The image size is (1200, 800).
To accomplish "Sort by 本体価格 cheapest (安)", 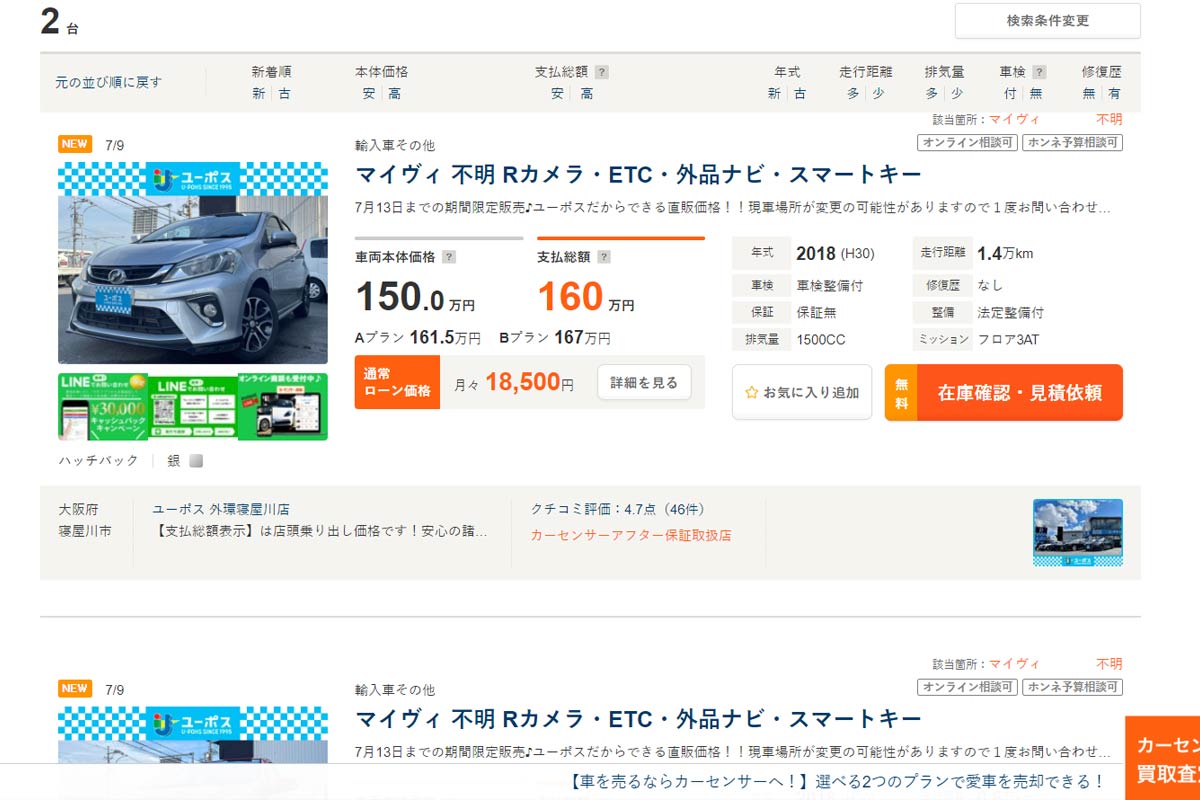I will pyautogui.click(x=369, y=93).
